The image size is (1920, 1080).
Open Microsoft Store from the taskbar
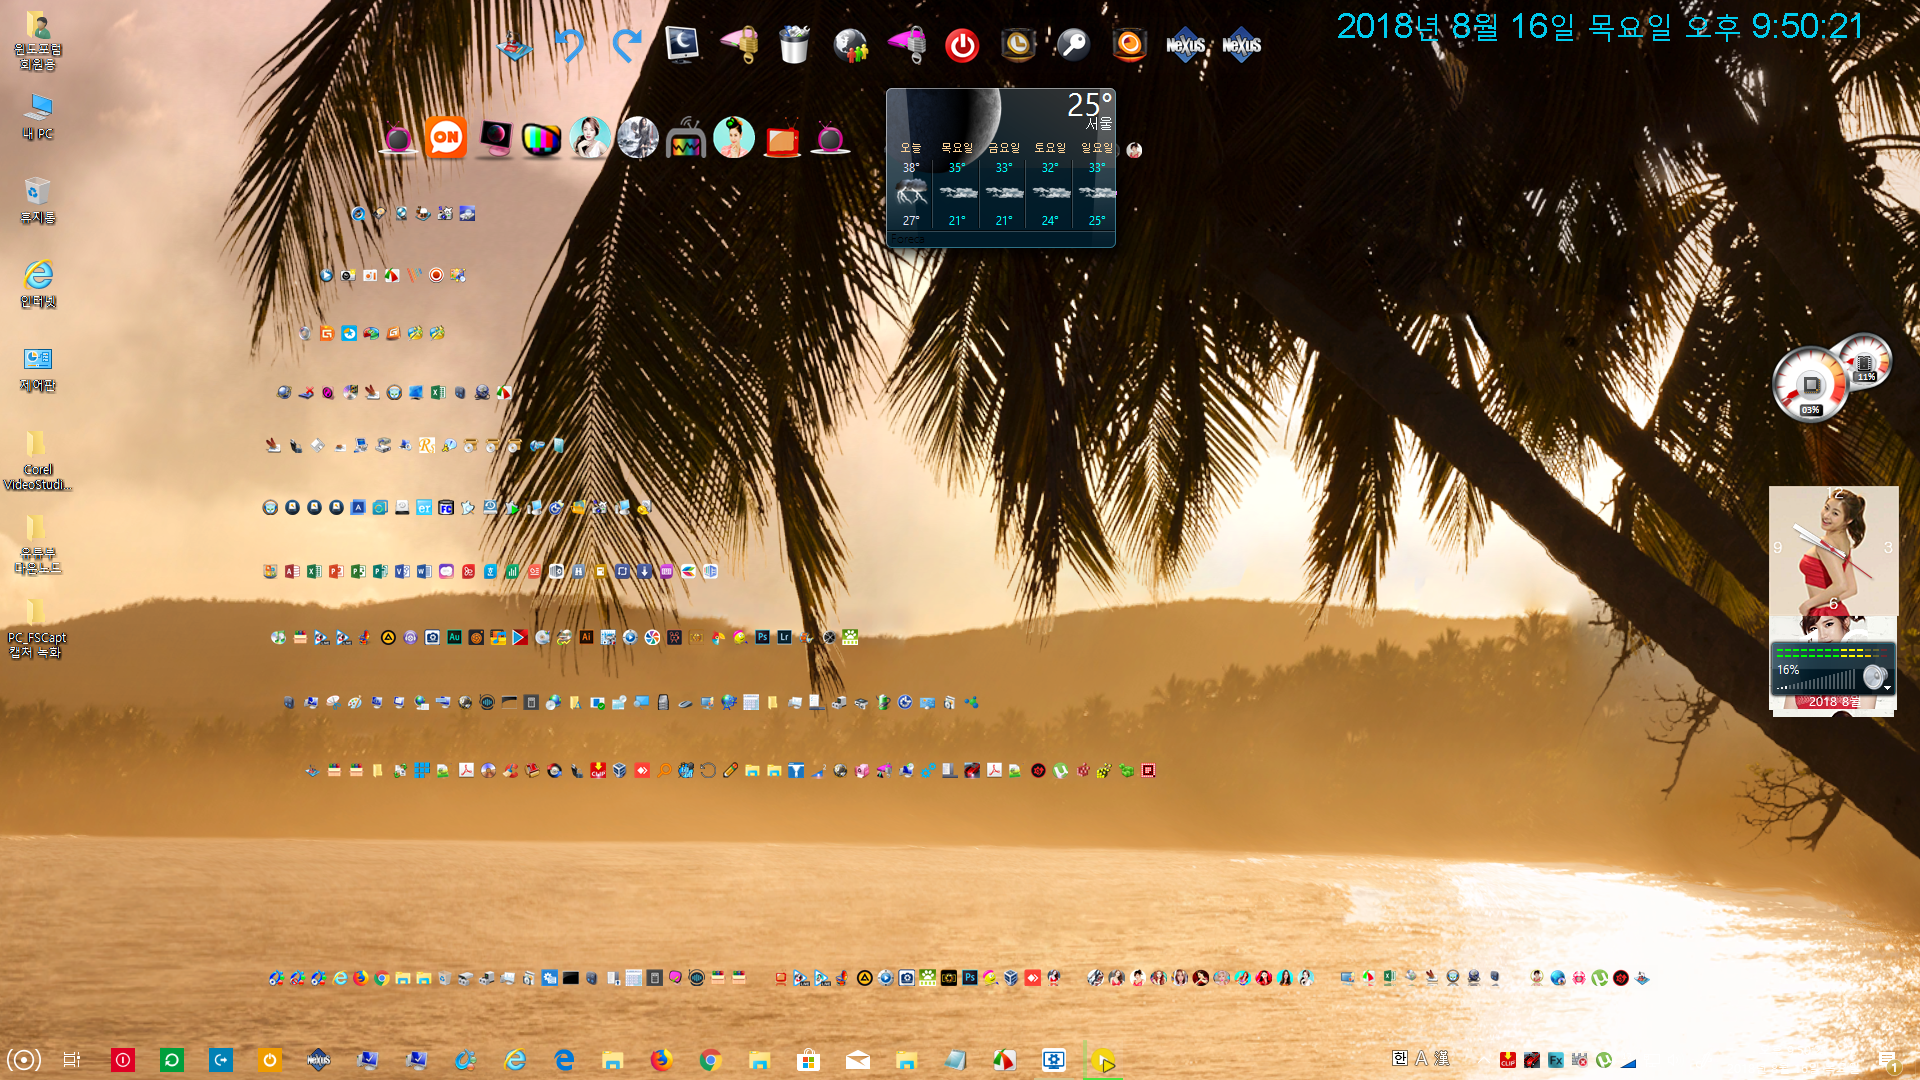point(808,1060)
